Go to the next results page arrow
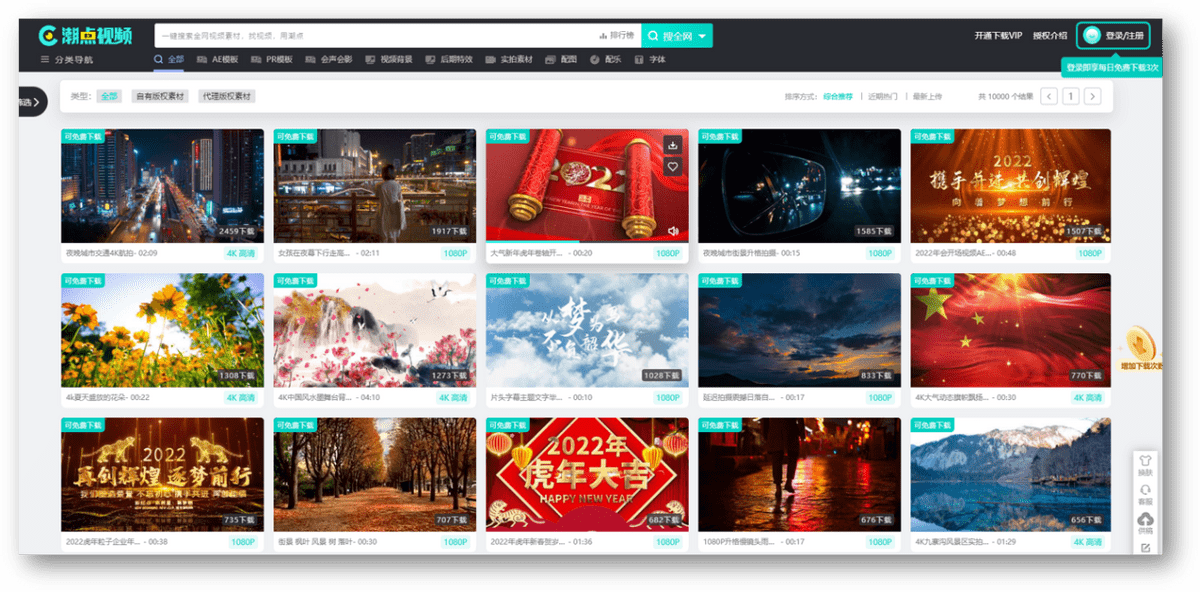The height and width of the screenshot is (592, 1200). pyautogui.click(x=1092, y=97)
